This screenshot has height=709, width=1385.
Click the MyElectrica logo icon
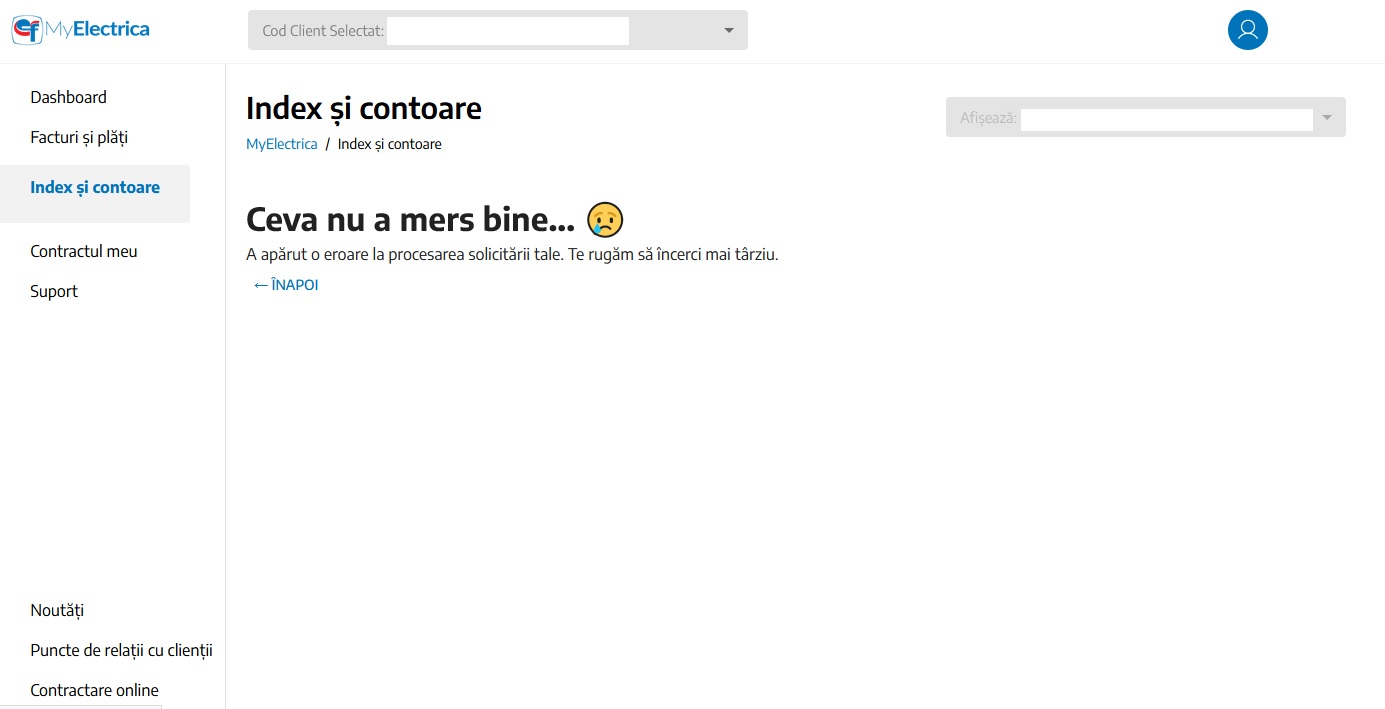tap(27, 30)
